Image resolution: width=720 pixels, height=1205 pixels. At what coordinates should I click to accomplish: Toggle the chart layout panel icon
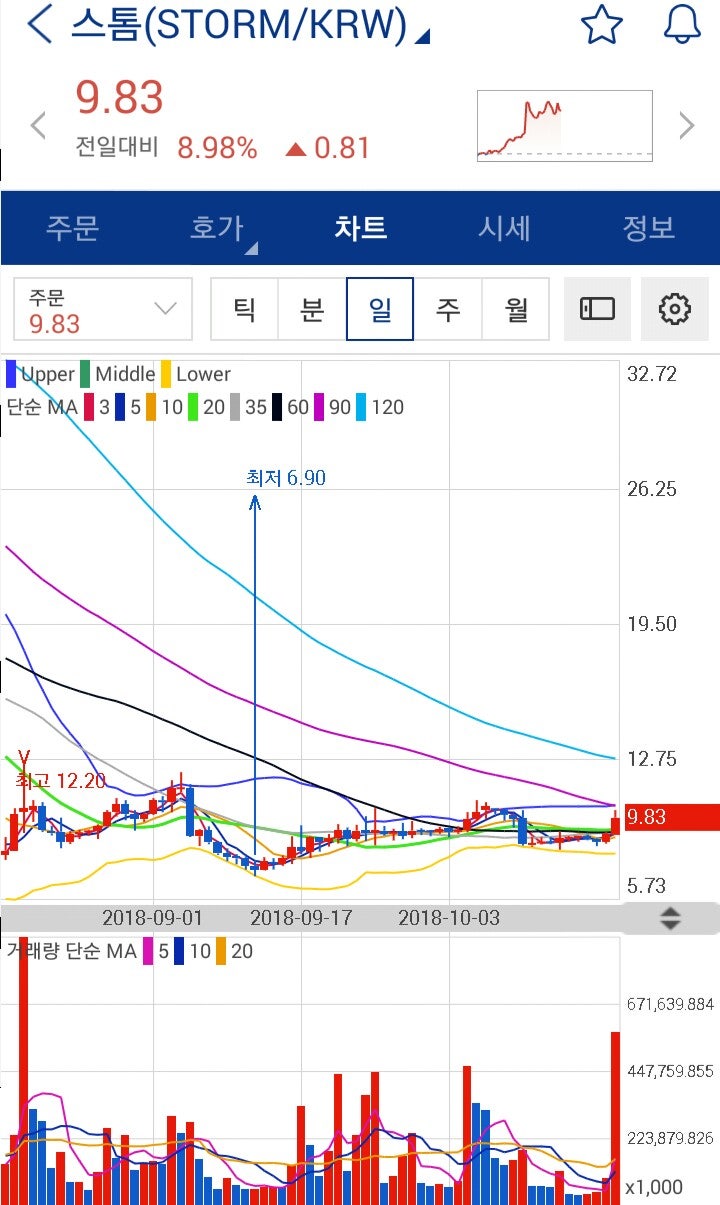(597, 310)
